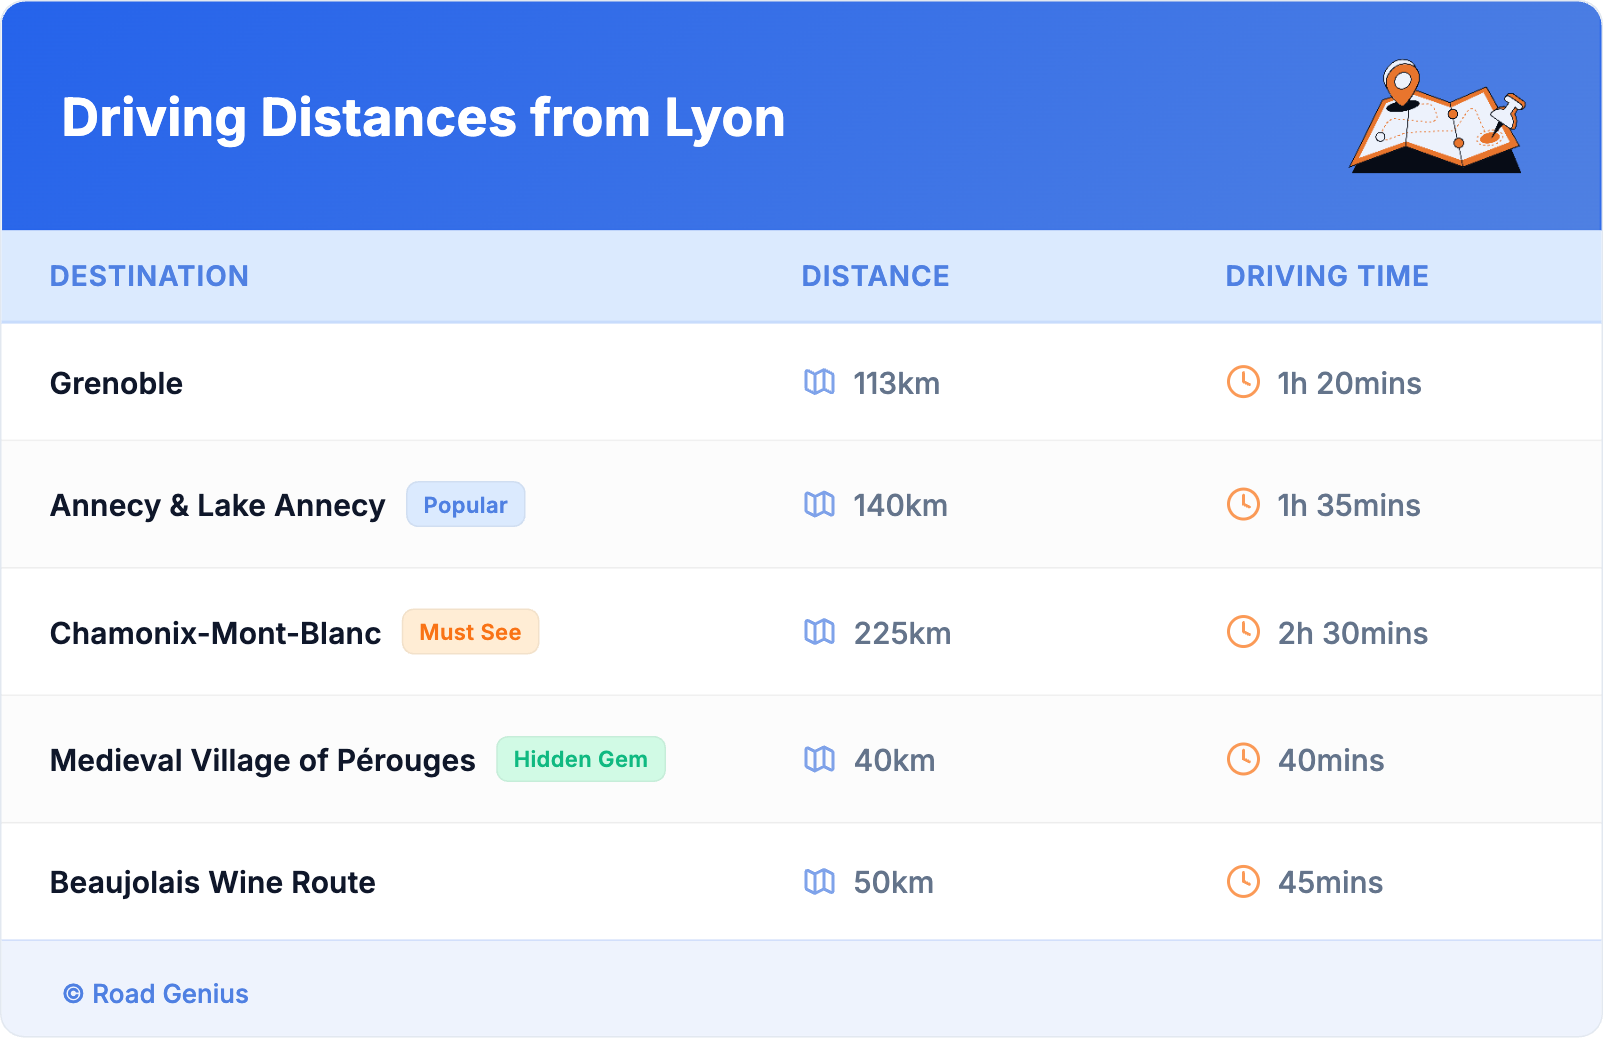The image size is (1604, 1038).
Task: Click the clock icon beside 45mins
Action: 1243,881
